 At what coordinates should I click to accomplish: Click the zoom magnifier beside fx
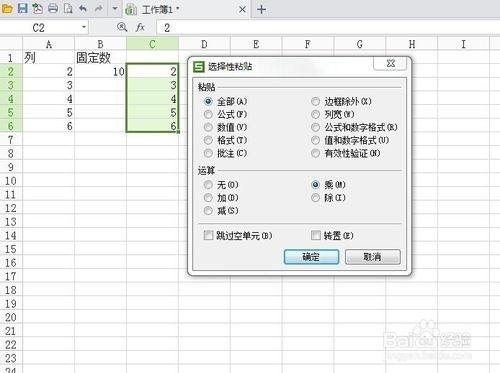pyautogui.click(x=122, y=27)
